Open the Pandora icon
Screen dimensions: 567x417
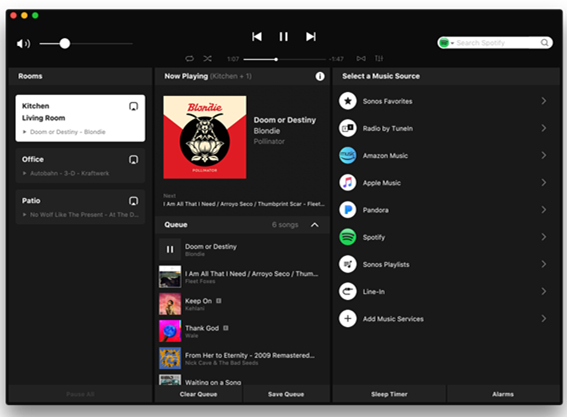click(x=348, y=210)
